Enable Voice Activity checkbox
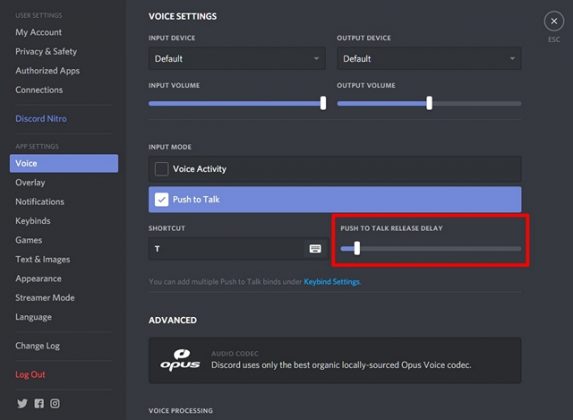573x420 pixels. (161, 169)
